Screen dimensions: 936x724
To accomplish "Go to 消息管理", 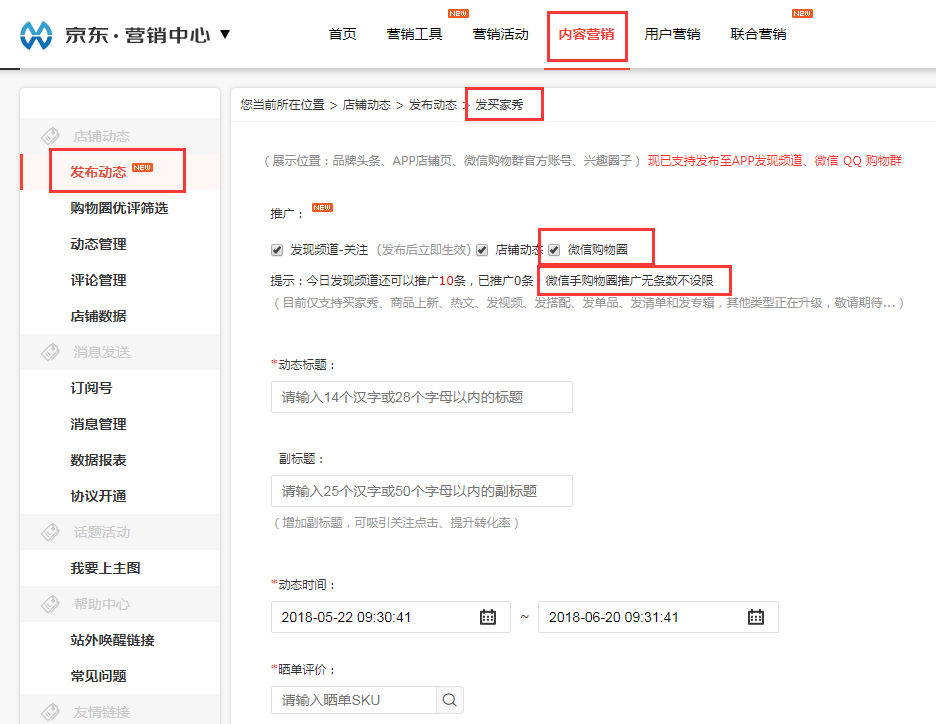I will 98,424.
